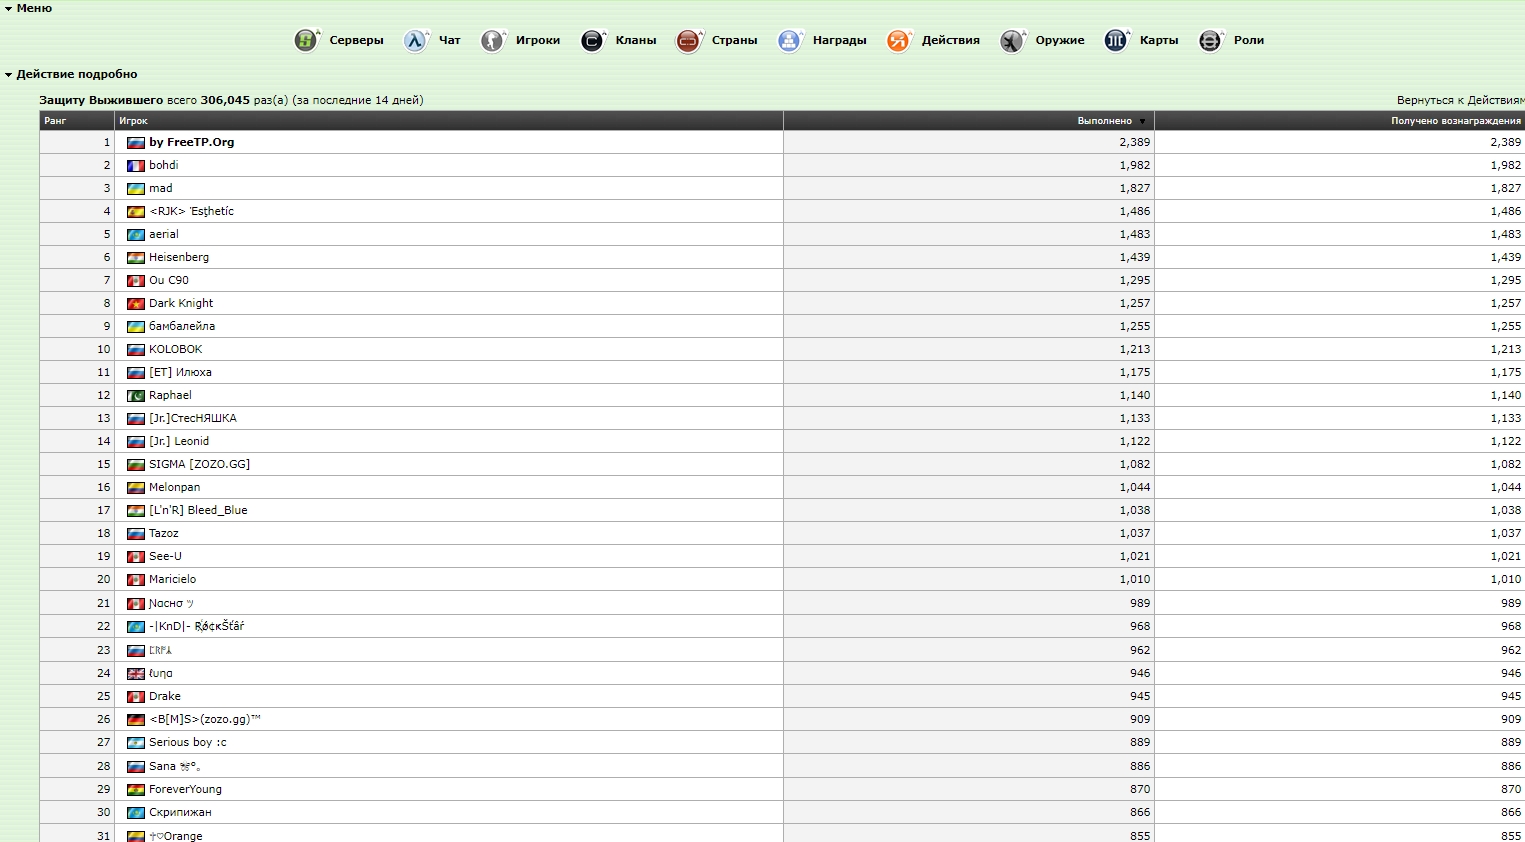Click the Ранг column header

pyautogui.click(x=55, y=121)
